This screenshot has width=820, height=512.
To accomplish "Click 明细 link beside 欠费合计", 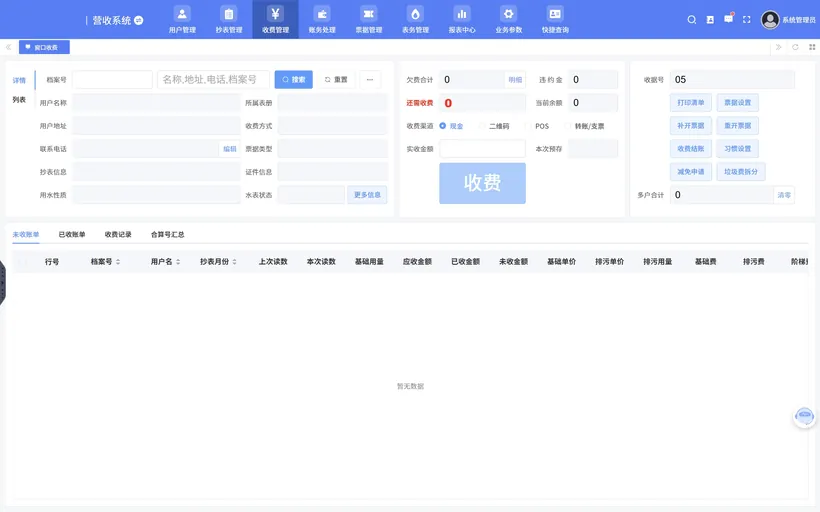I will [515, 79].
